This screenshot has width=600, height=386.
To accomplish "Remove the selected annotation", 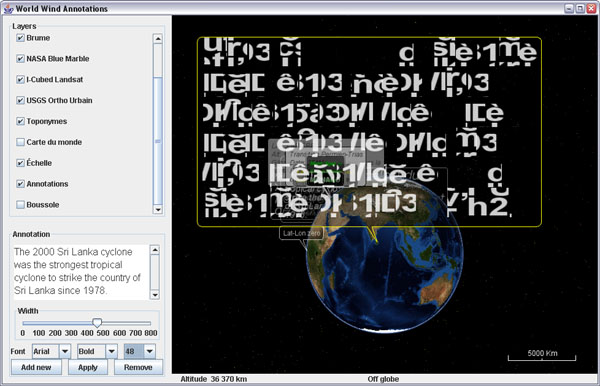I will 138,367.
